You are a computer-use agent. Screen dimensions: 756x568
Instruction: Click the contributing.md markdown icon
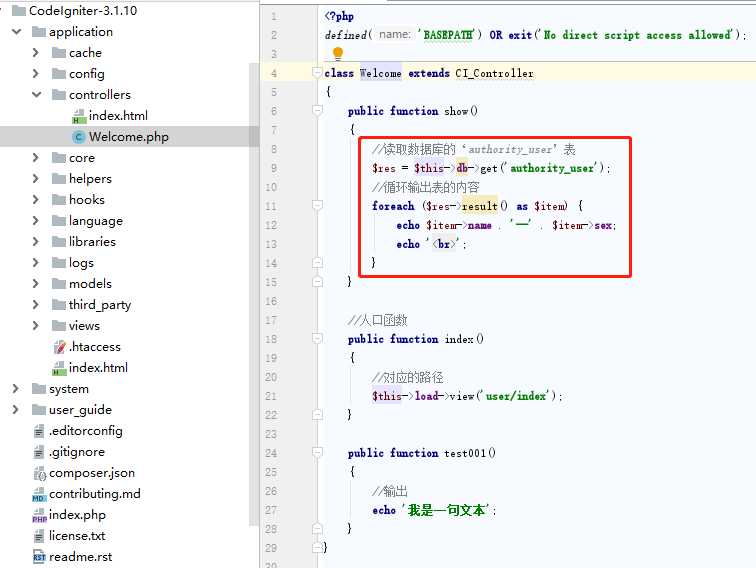pos(39,494)
